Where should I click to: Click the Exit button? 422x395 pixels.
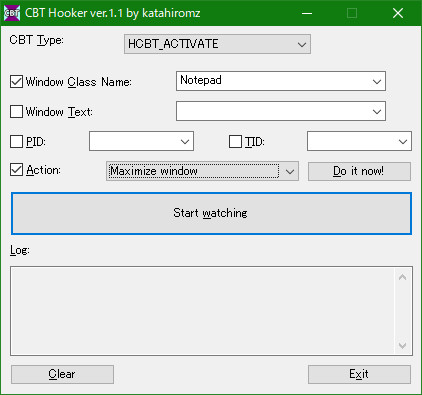click(x=359, y=374)
